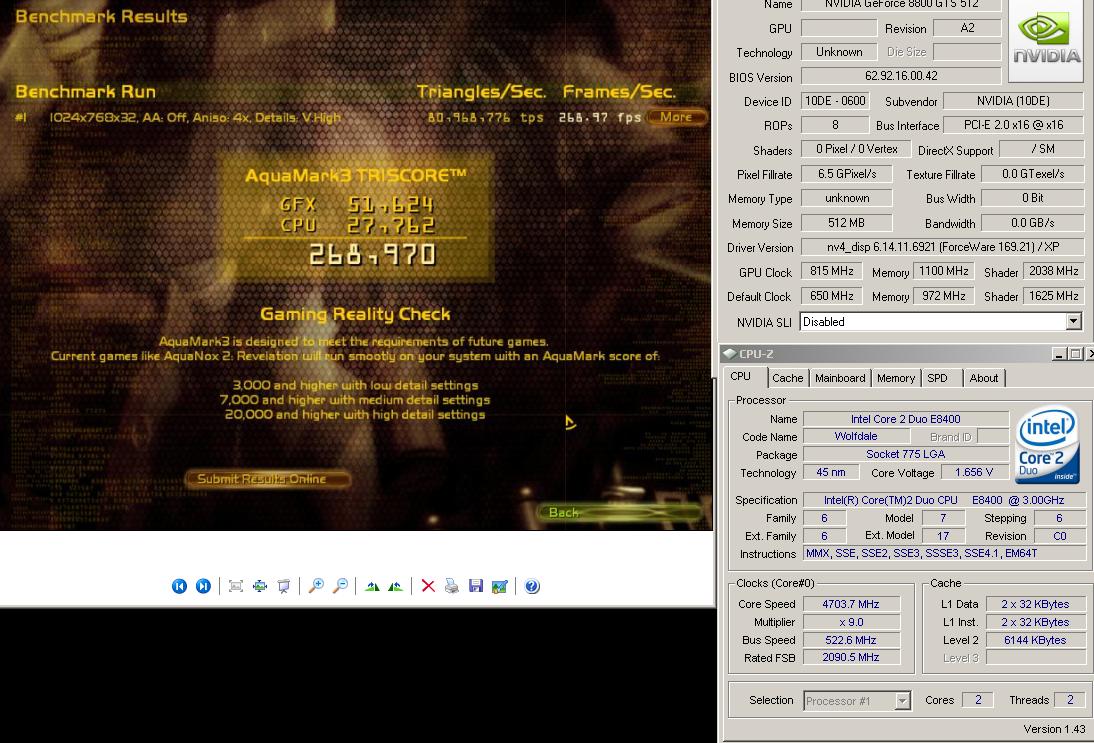The image size is (1094, 743).
Task: Open the NVIDIA SLI dropdown
Action: [1074, 322]
